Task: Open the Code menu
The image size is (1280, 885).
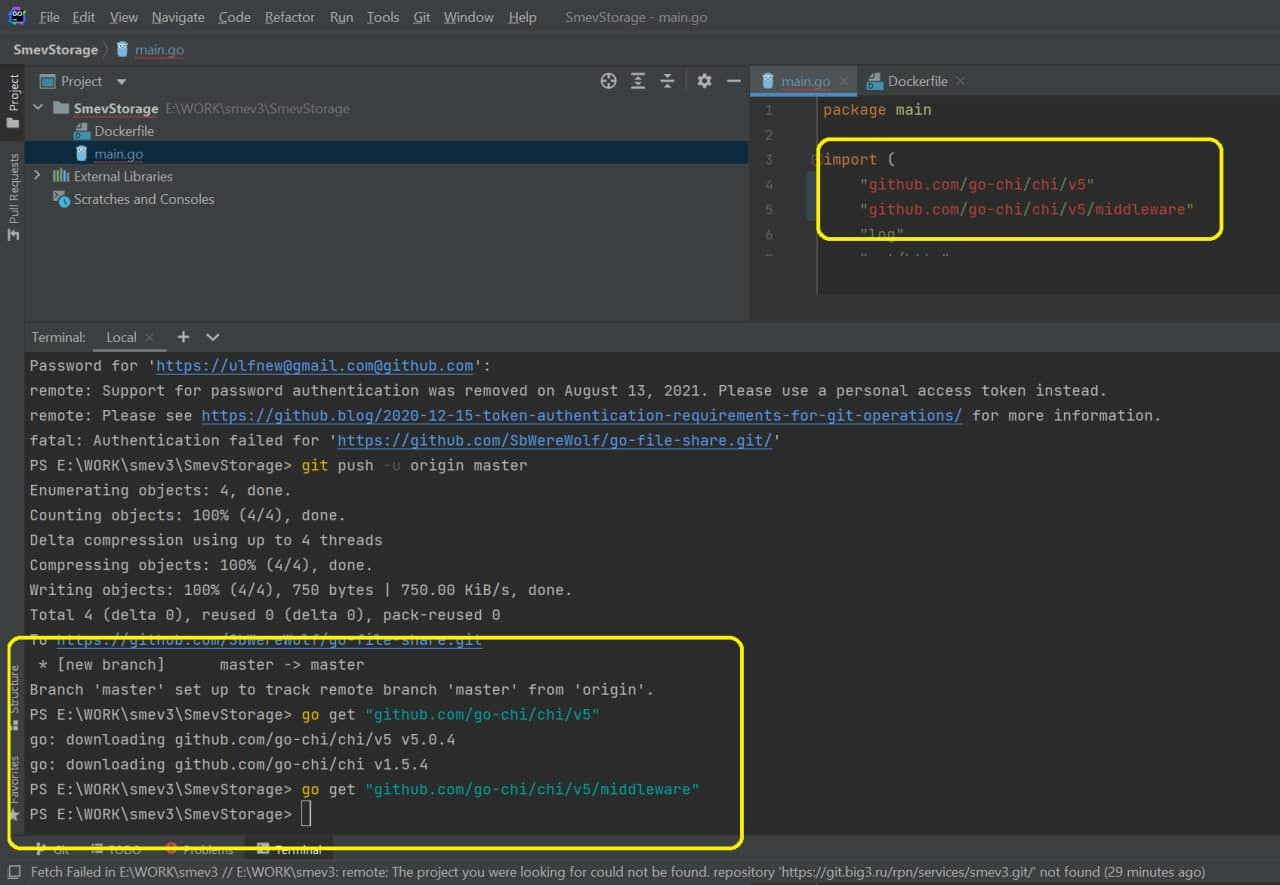Action: (x=234, y=17)
